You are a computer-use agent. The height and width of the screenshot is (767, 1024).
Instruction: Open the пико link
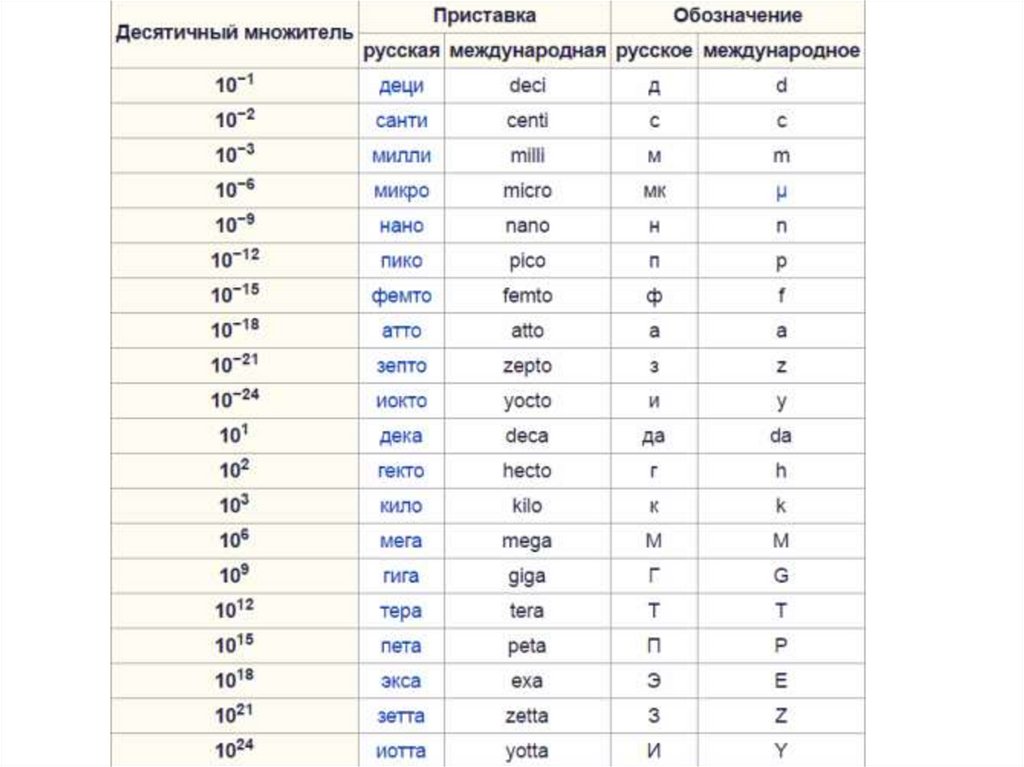[x=400, y=261]
